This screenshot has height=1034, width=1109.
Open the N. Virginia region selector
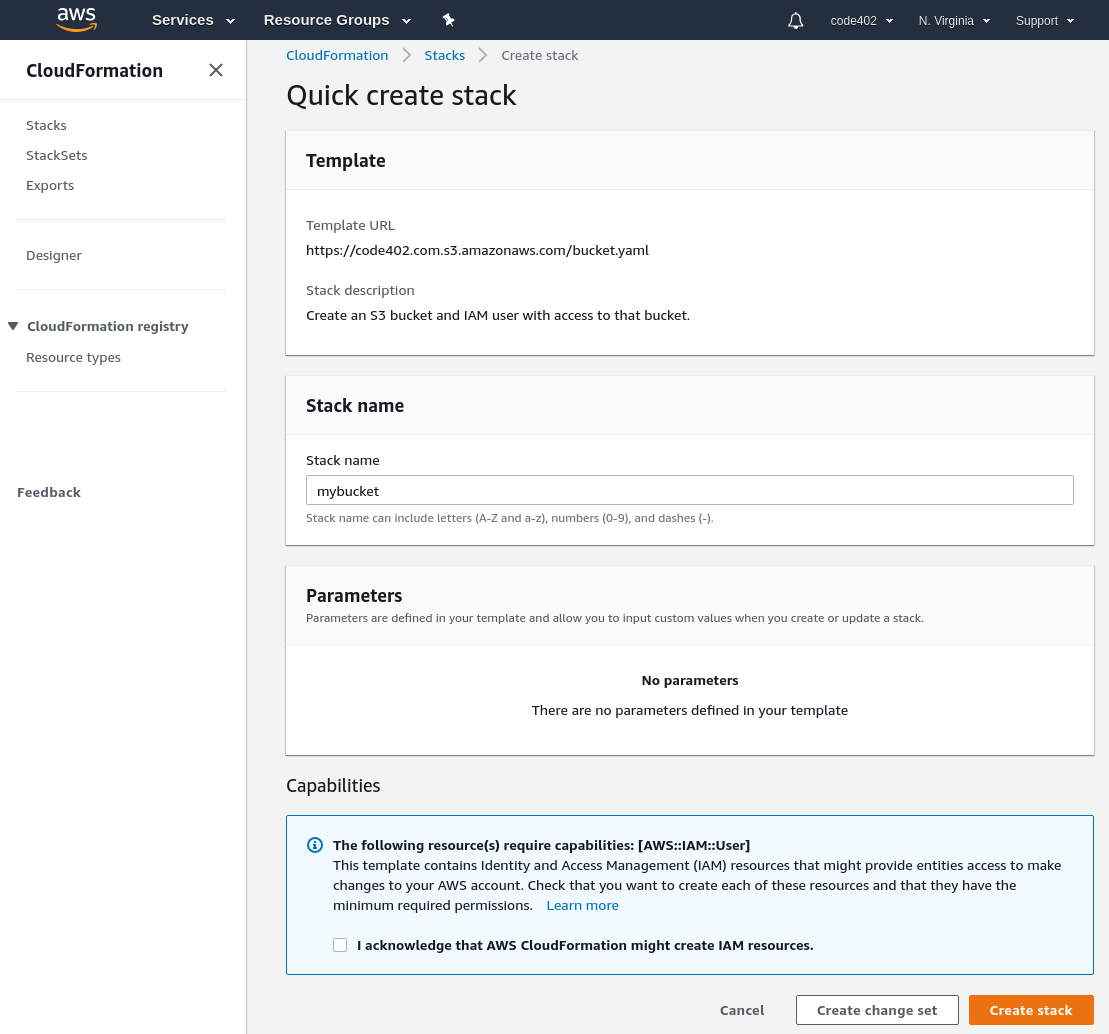coord(954,21)
